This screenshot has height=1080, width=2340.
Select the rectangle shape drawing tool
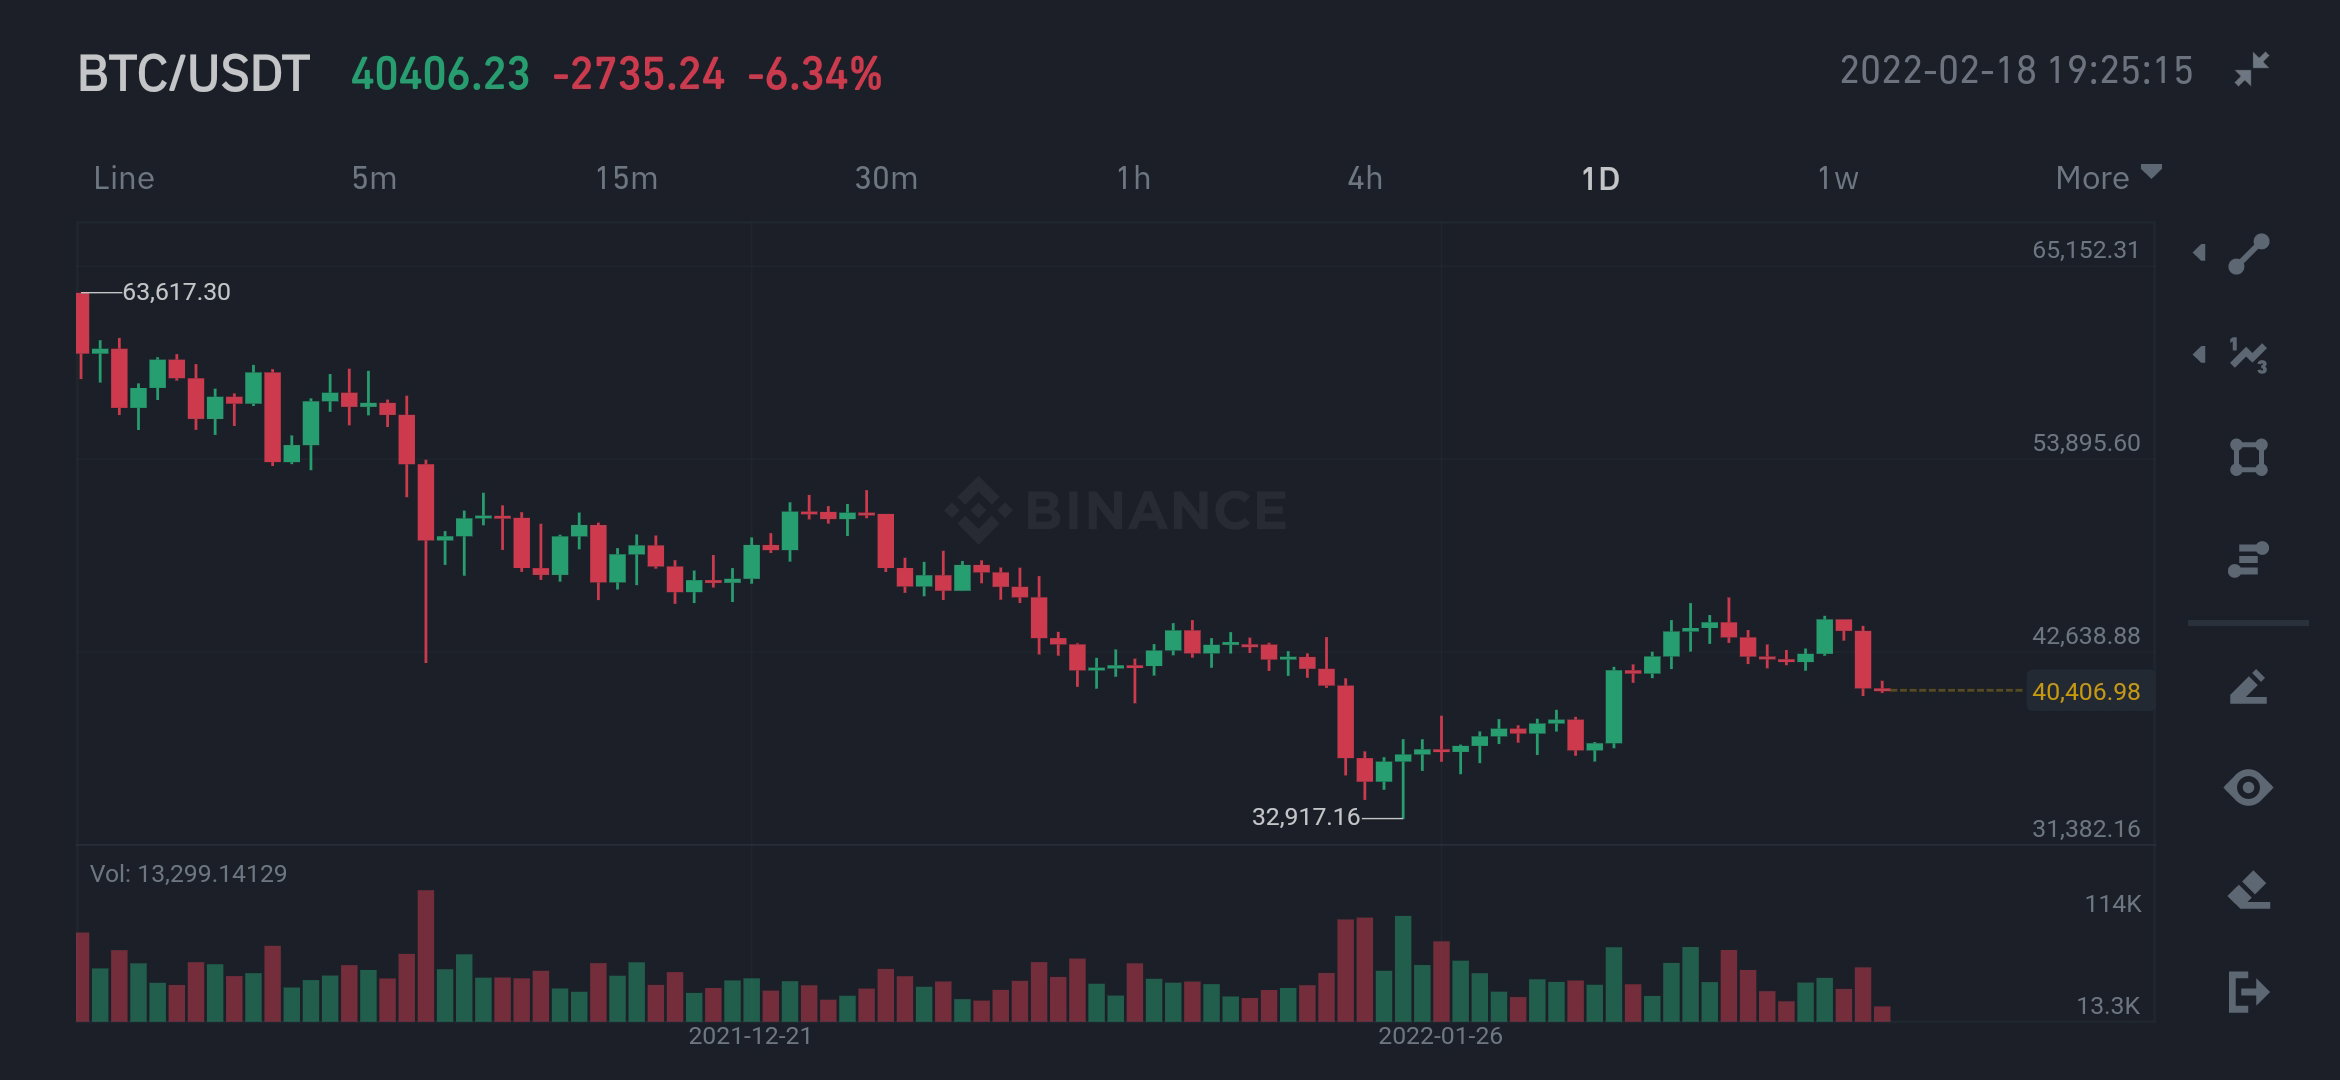point(2248,457)
